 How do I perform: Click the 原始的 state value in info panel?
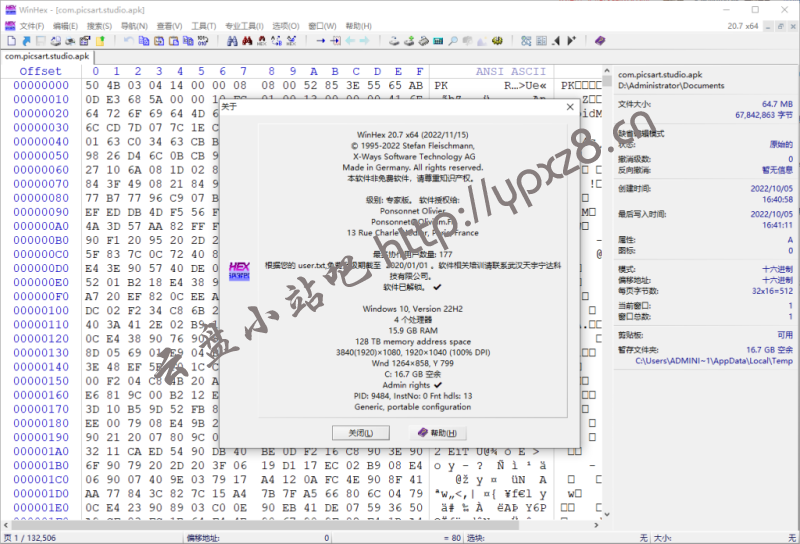coord(781,144)
